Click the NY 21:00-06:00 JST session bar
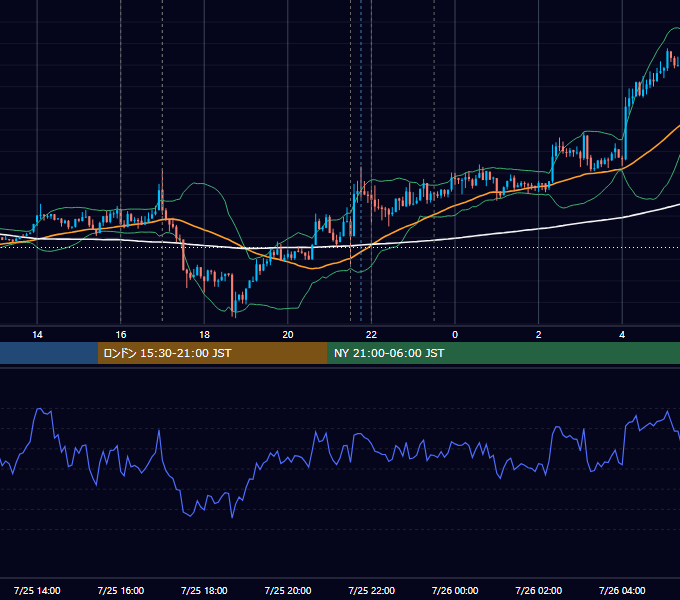Image resolution: width=680 pixels, height=600 pixels. [503, 353]
